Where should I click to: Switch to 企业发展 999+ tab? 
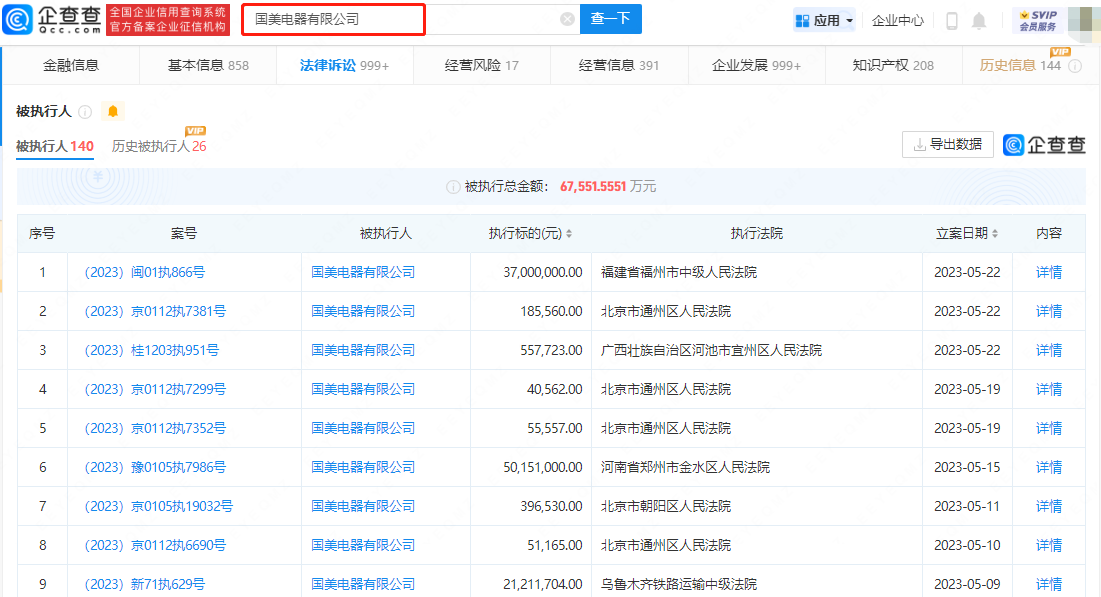756,65
